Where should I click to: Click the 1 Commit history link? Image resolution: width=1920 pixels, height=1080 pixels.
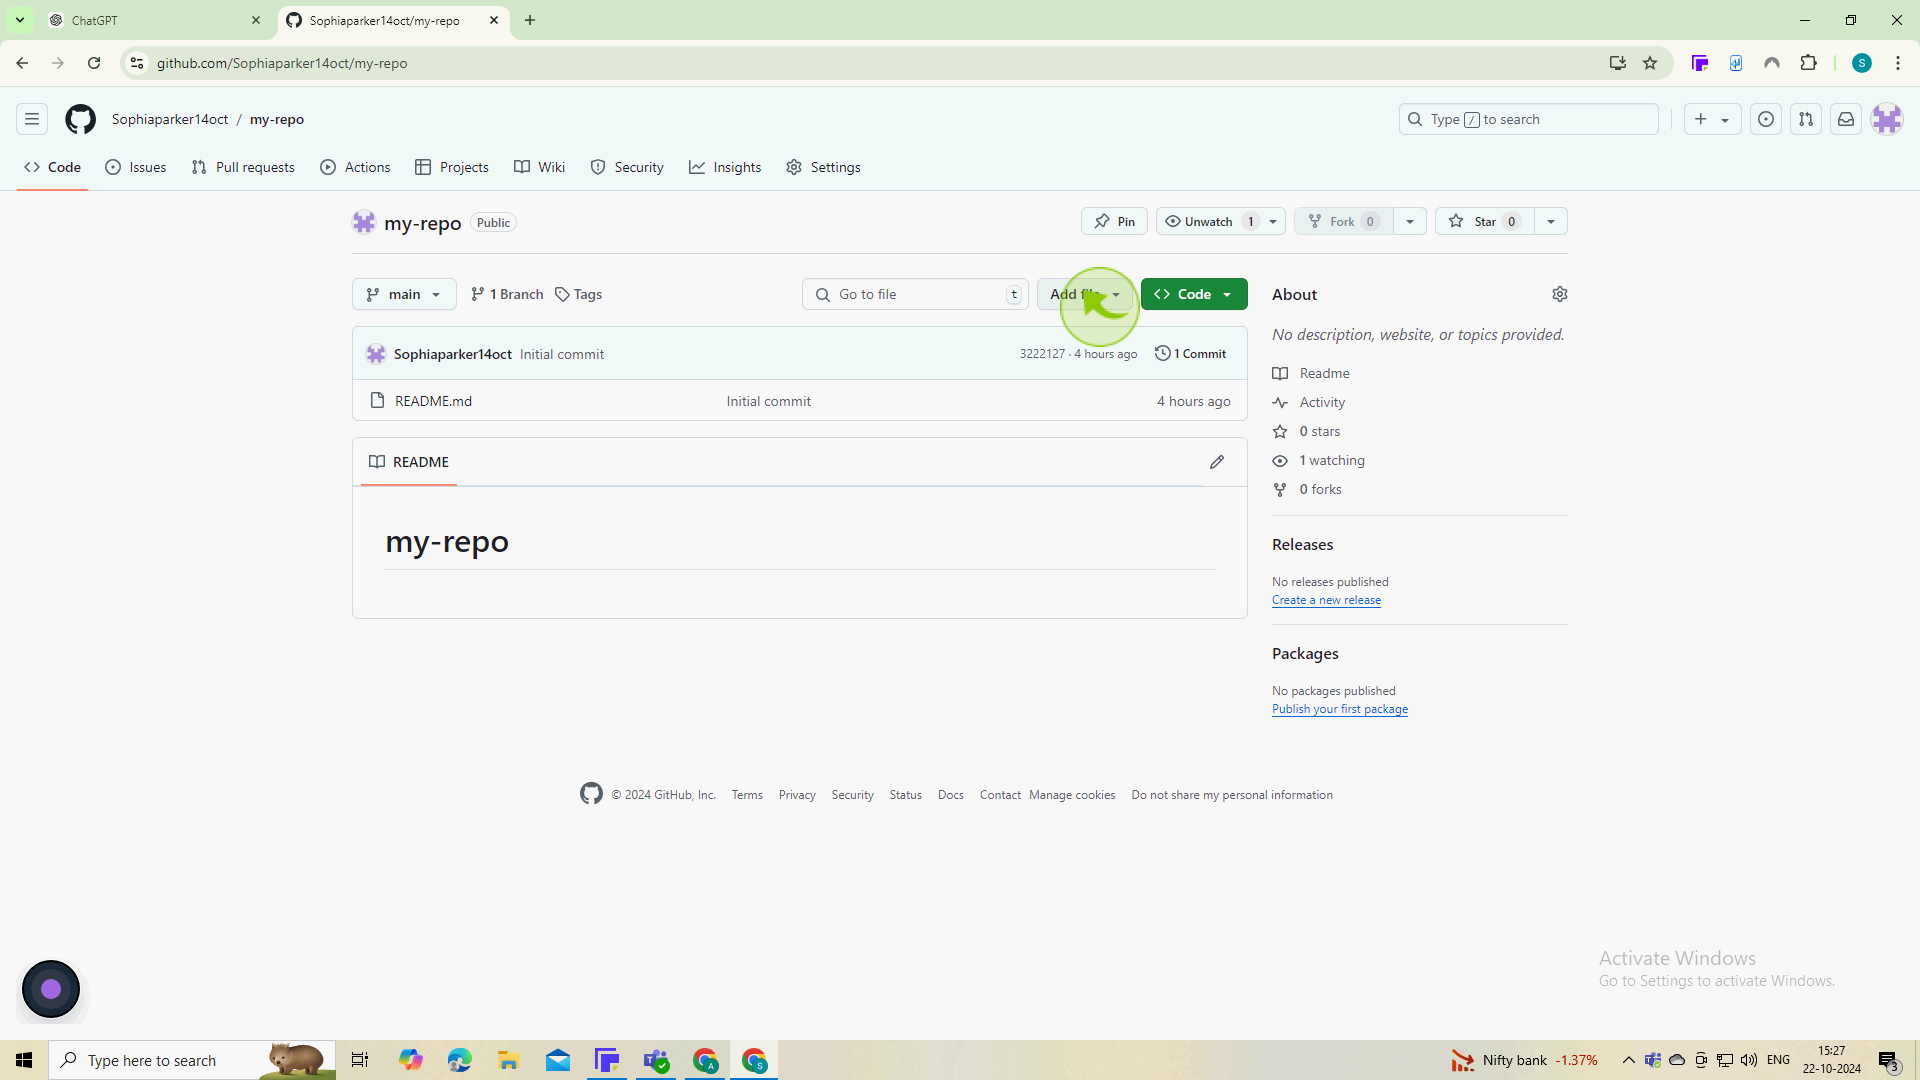click(1189, 353)
